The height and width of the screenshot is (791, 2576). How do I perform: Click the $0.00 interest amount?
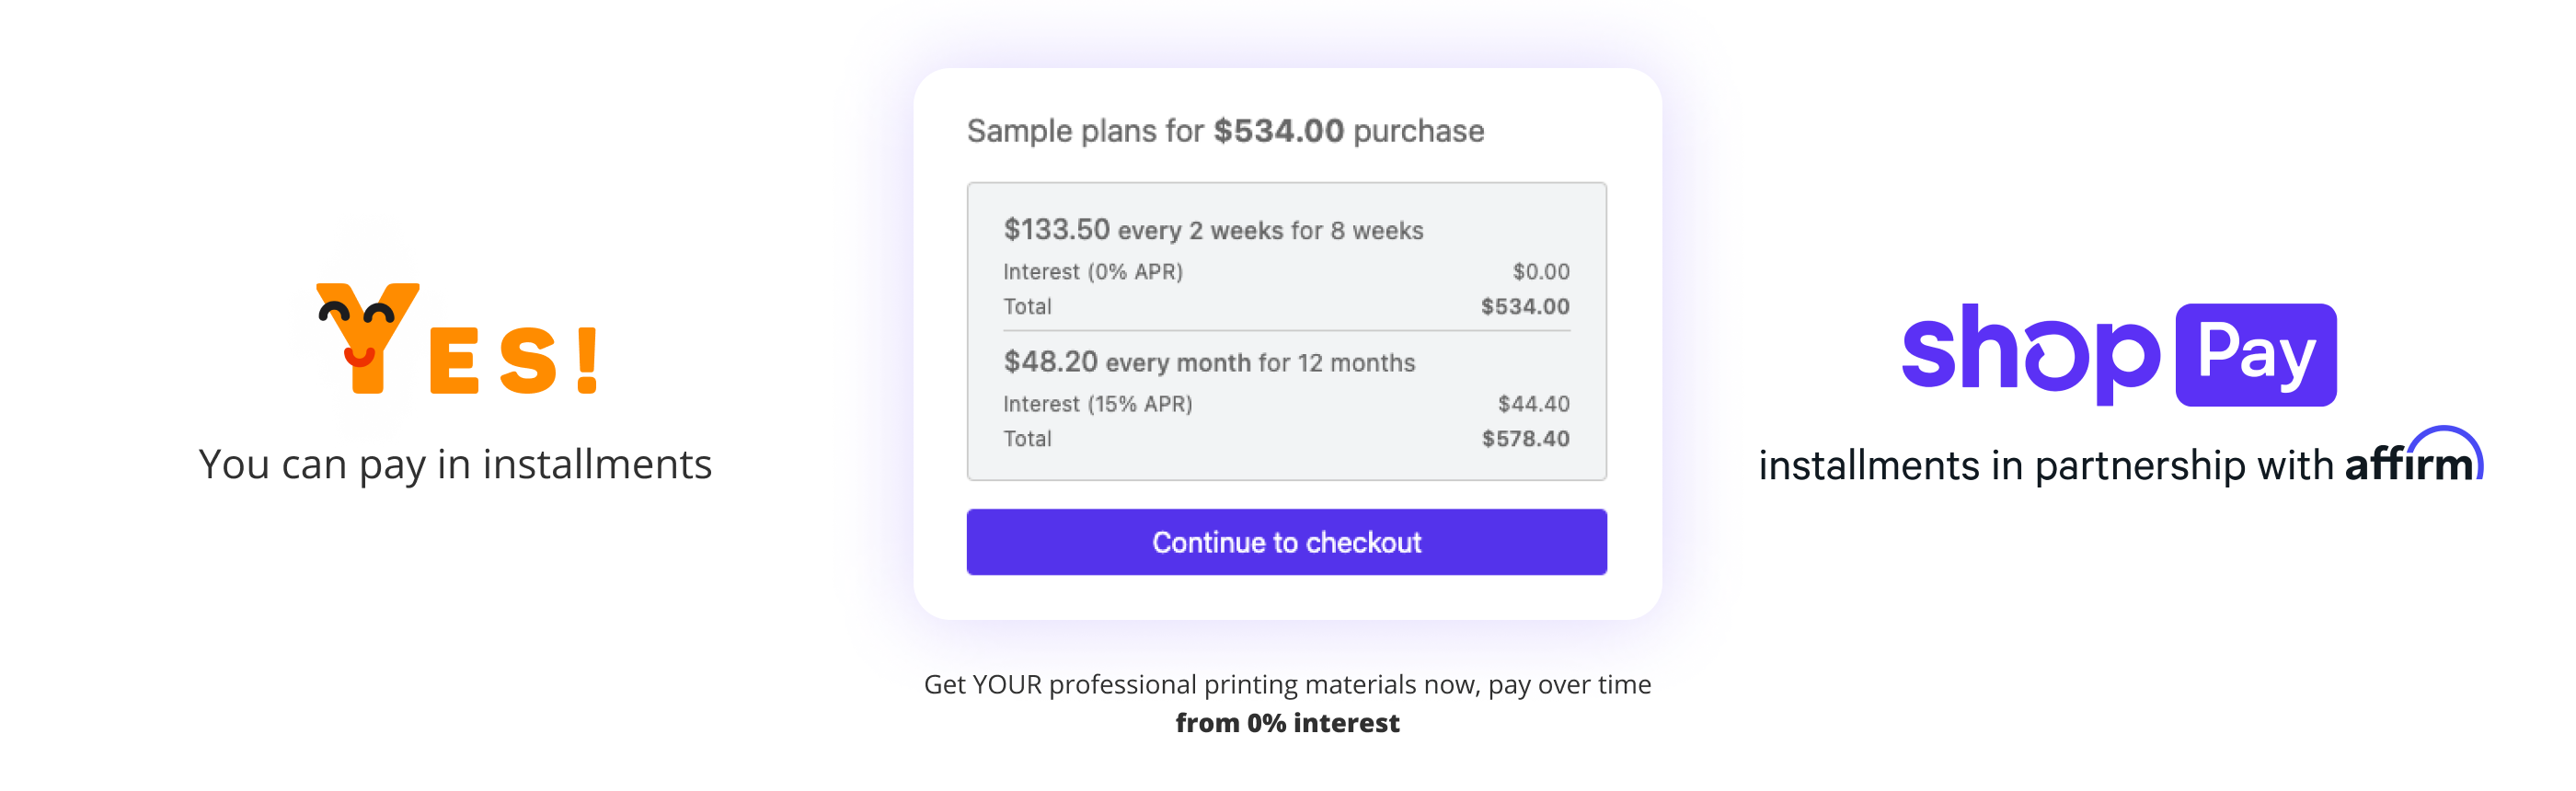pos(1540,272)
